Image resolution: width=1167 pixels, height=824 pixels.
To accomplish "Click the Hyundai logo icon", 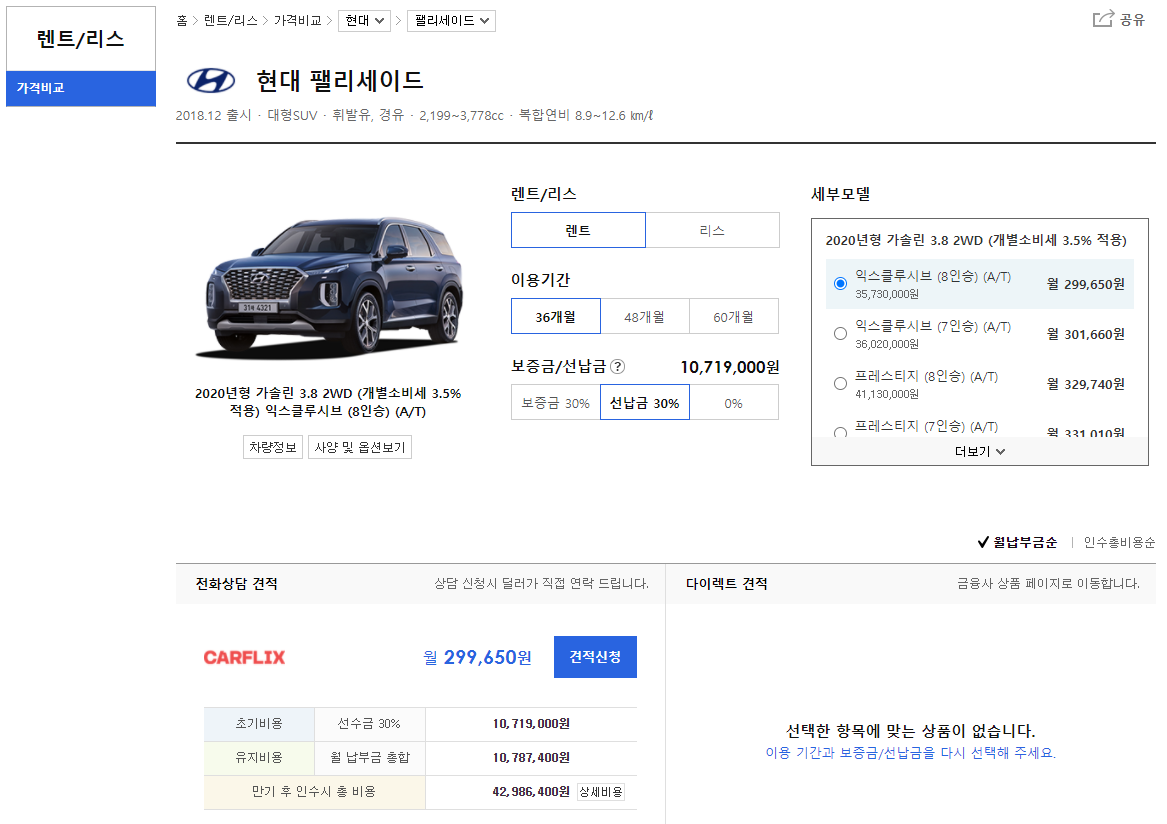I will click(x=211, y=80).
